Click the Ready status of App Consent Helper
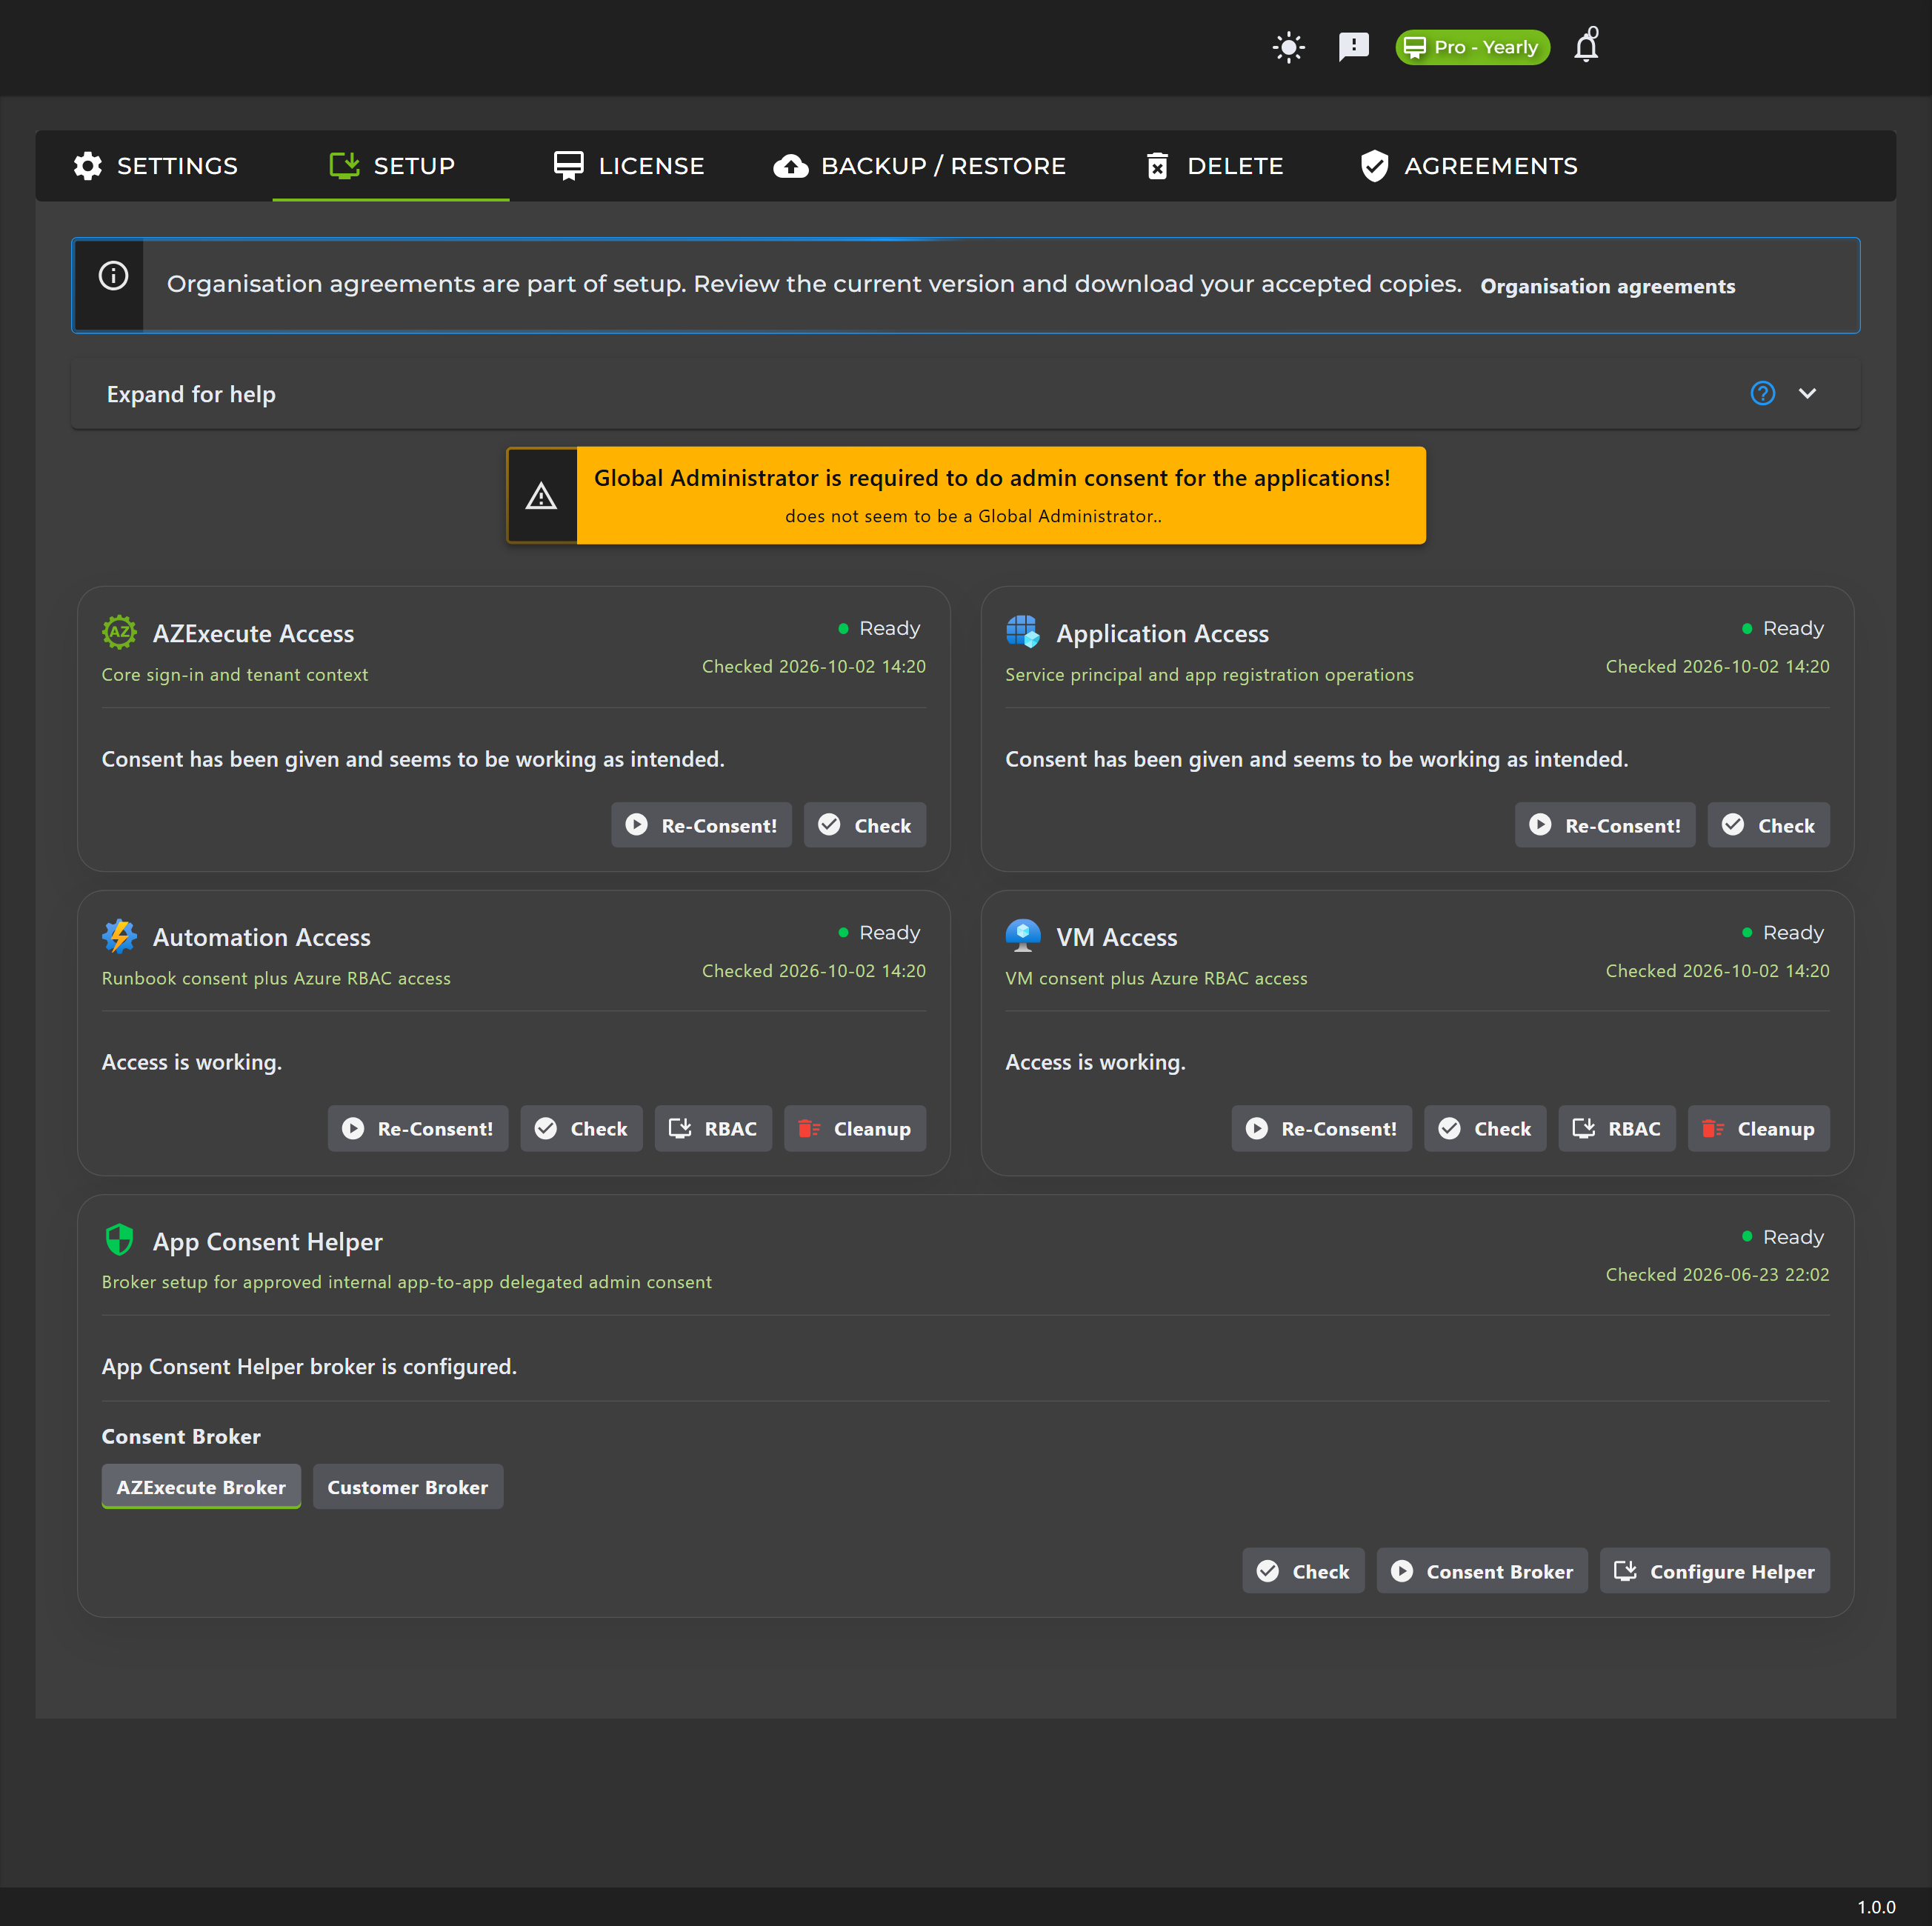Screen dimensions: 1932x1926 1783,1237
